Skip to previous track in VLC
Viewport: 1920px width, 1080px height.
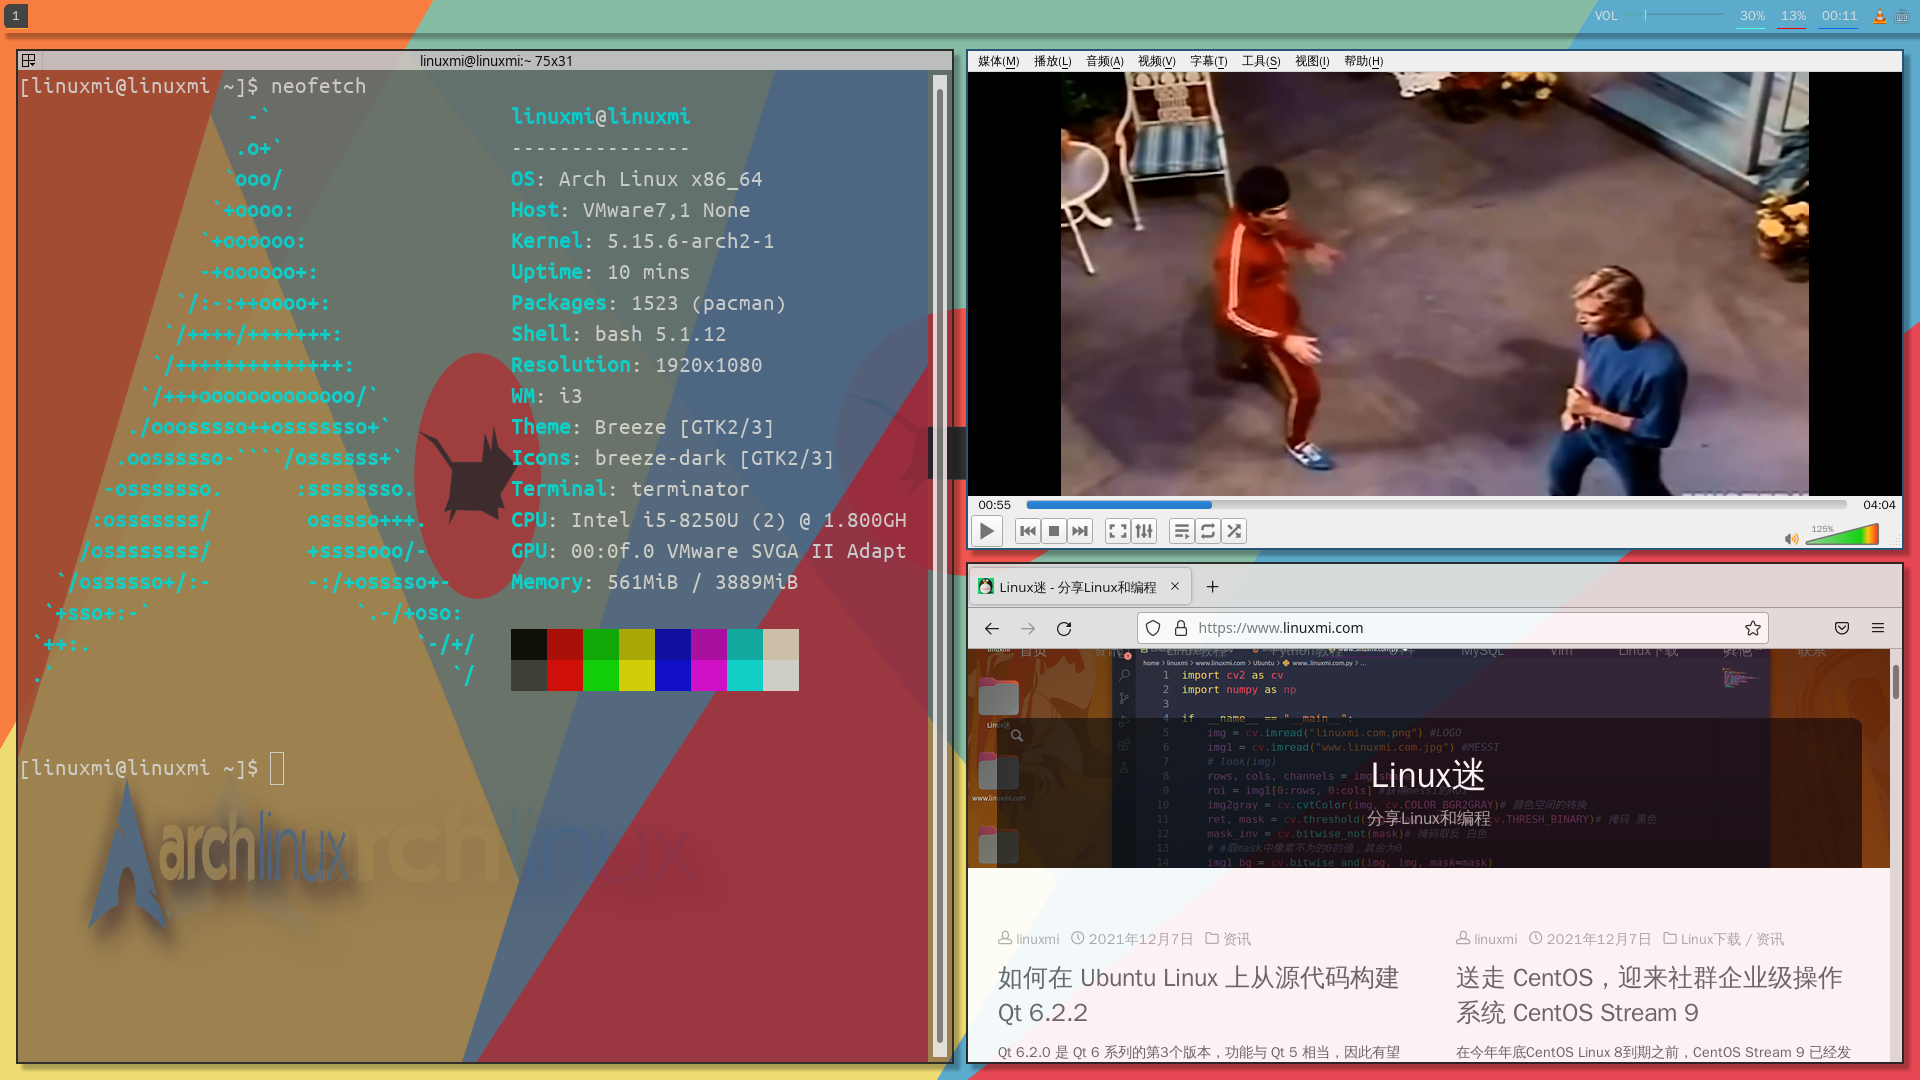[1027, 531]
